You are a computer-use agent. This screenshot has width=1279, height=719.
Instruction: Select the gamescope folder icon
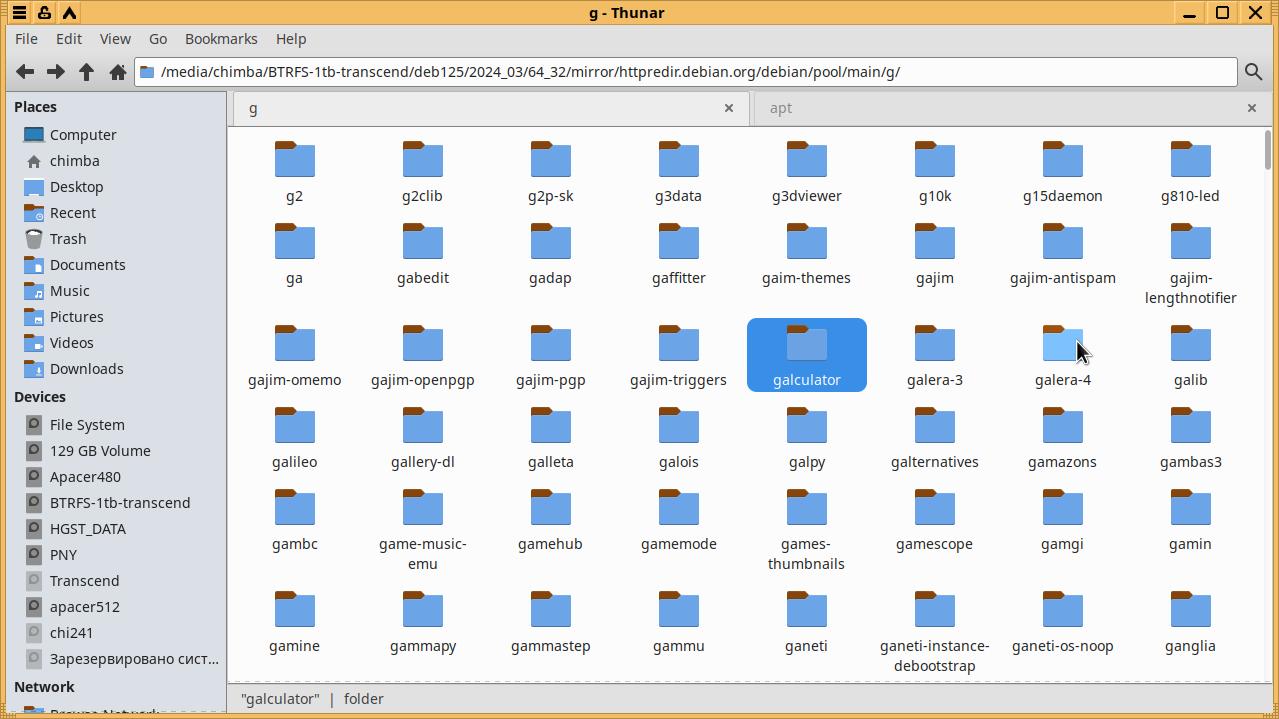[x=935, y=508]
